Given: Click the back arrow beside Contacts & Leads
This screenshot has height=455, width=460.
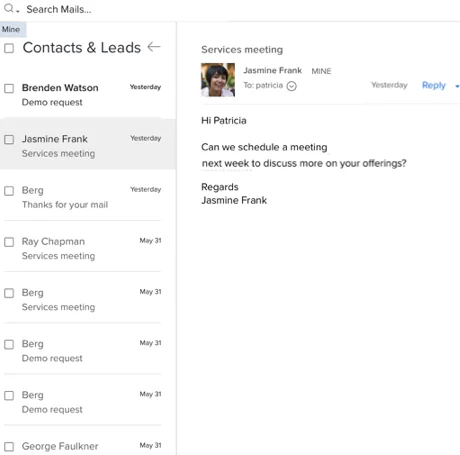Looking at the screenshot, I should (x=154, y=47).
